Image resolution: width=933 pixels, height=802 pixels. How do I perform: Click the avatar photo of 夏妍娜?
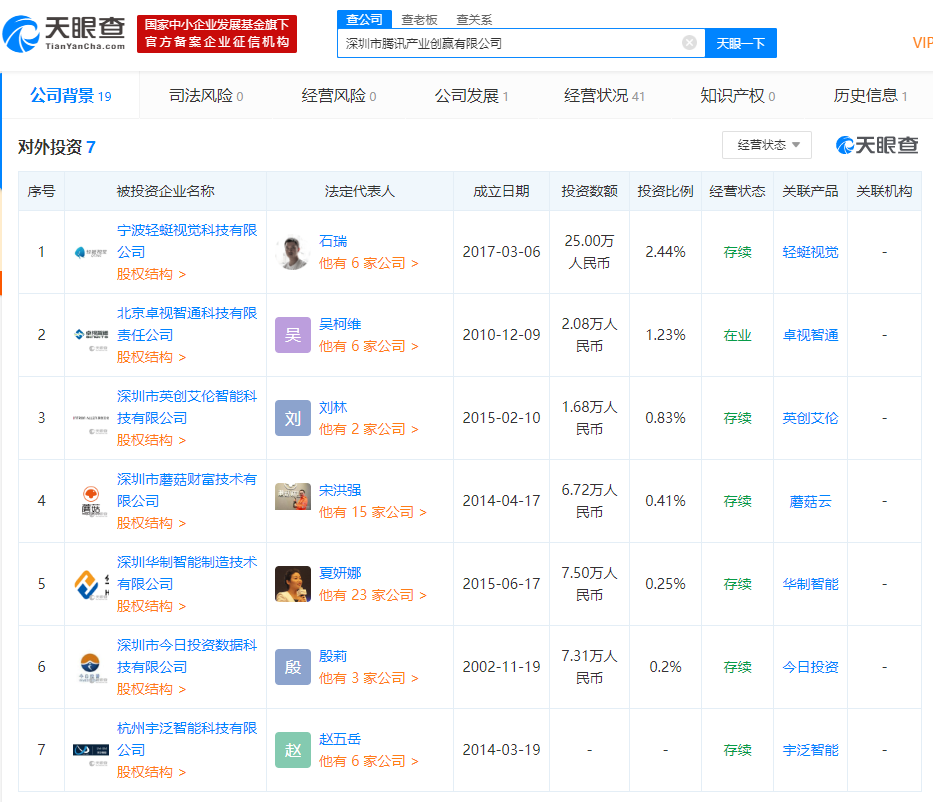293,584
